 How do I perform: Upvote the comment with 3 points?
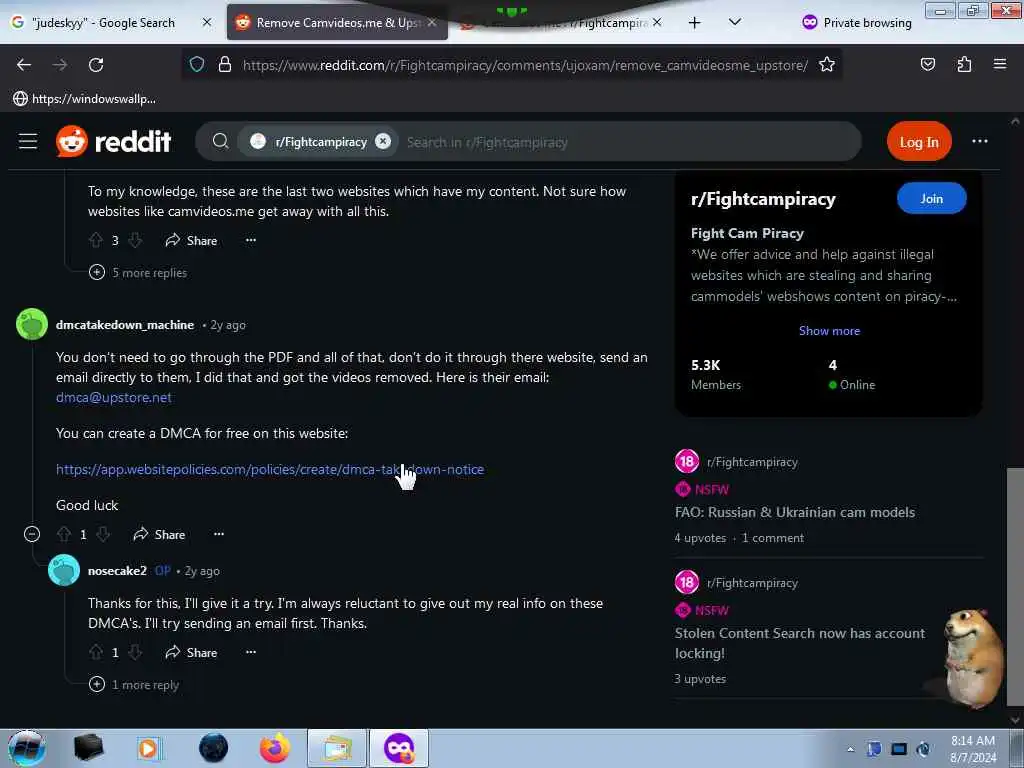(x=96, y=240)
